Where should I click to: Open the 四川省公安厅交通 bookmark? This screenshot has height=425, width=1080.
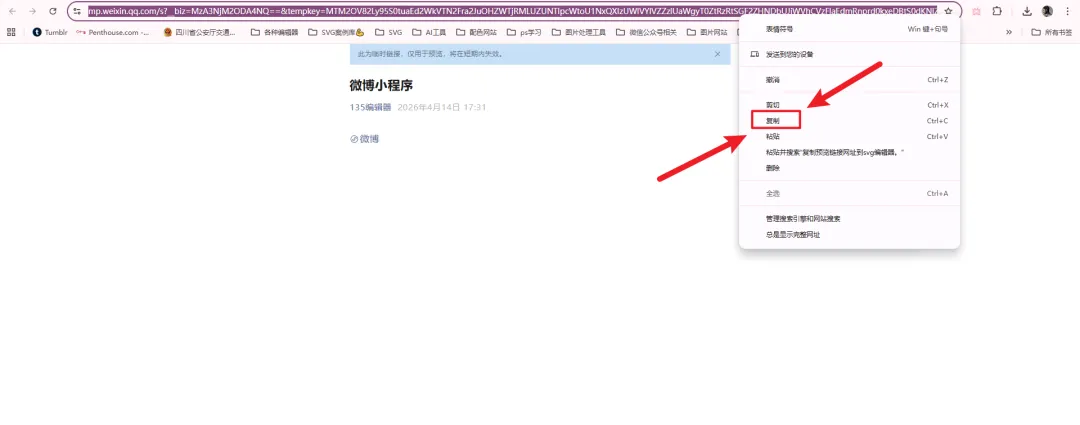click(x=200, y=32)
